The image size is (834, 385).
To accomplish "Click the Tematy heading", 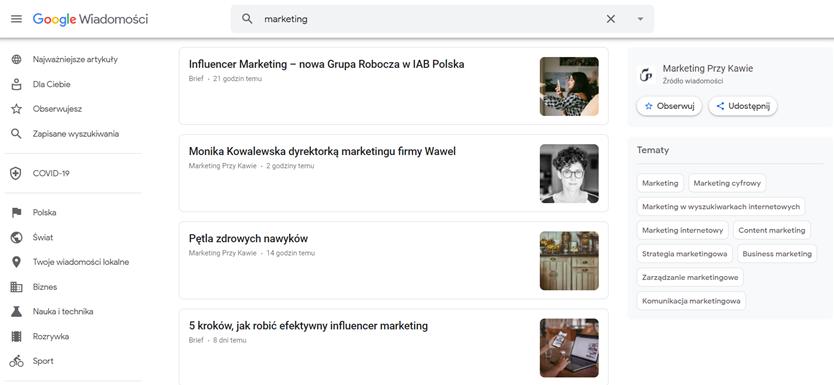I will [x=653, y=150].
